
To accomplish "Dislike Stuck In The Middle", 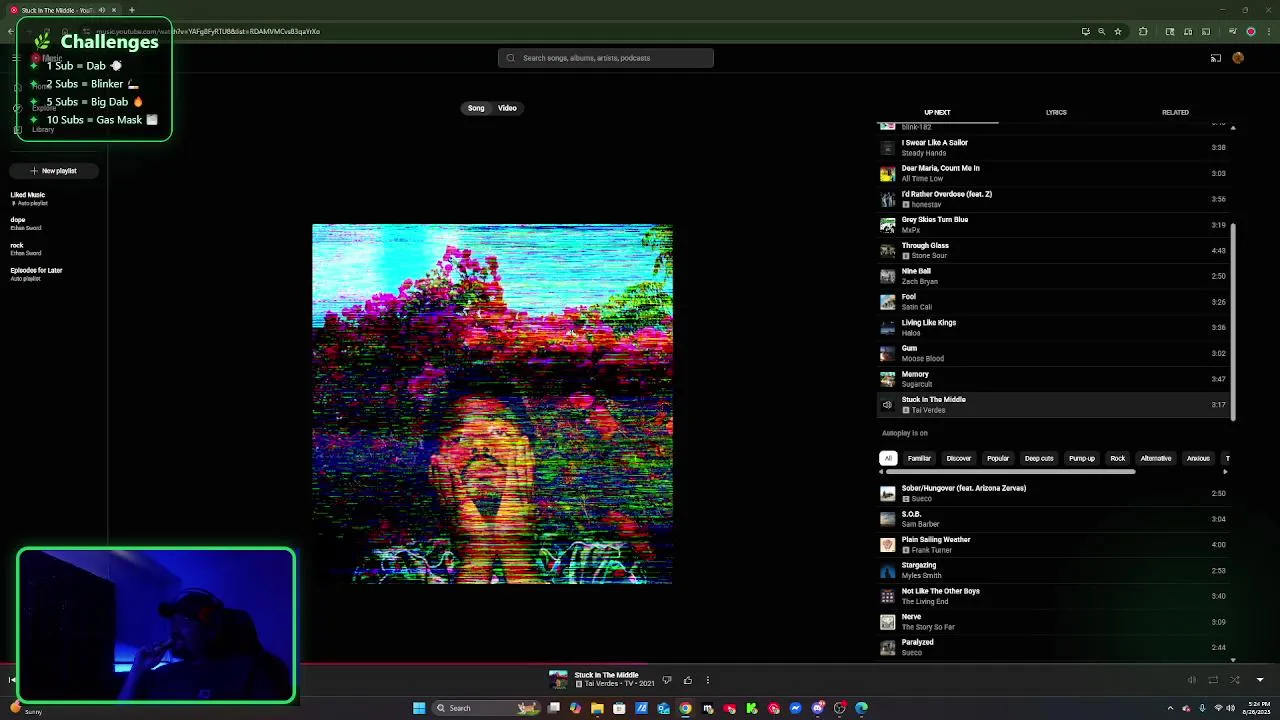I will 667,680.
